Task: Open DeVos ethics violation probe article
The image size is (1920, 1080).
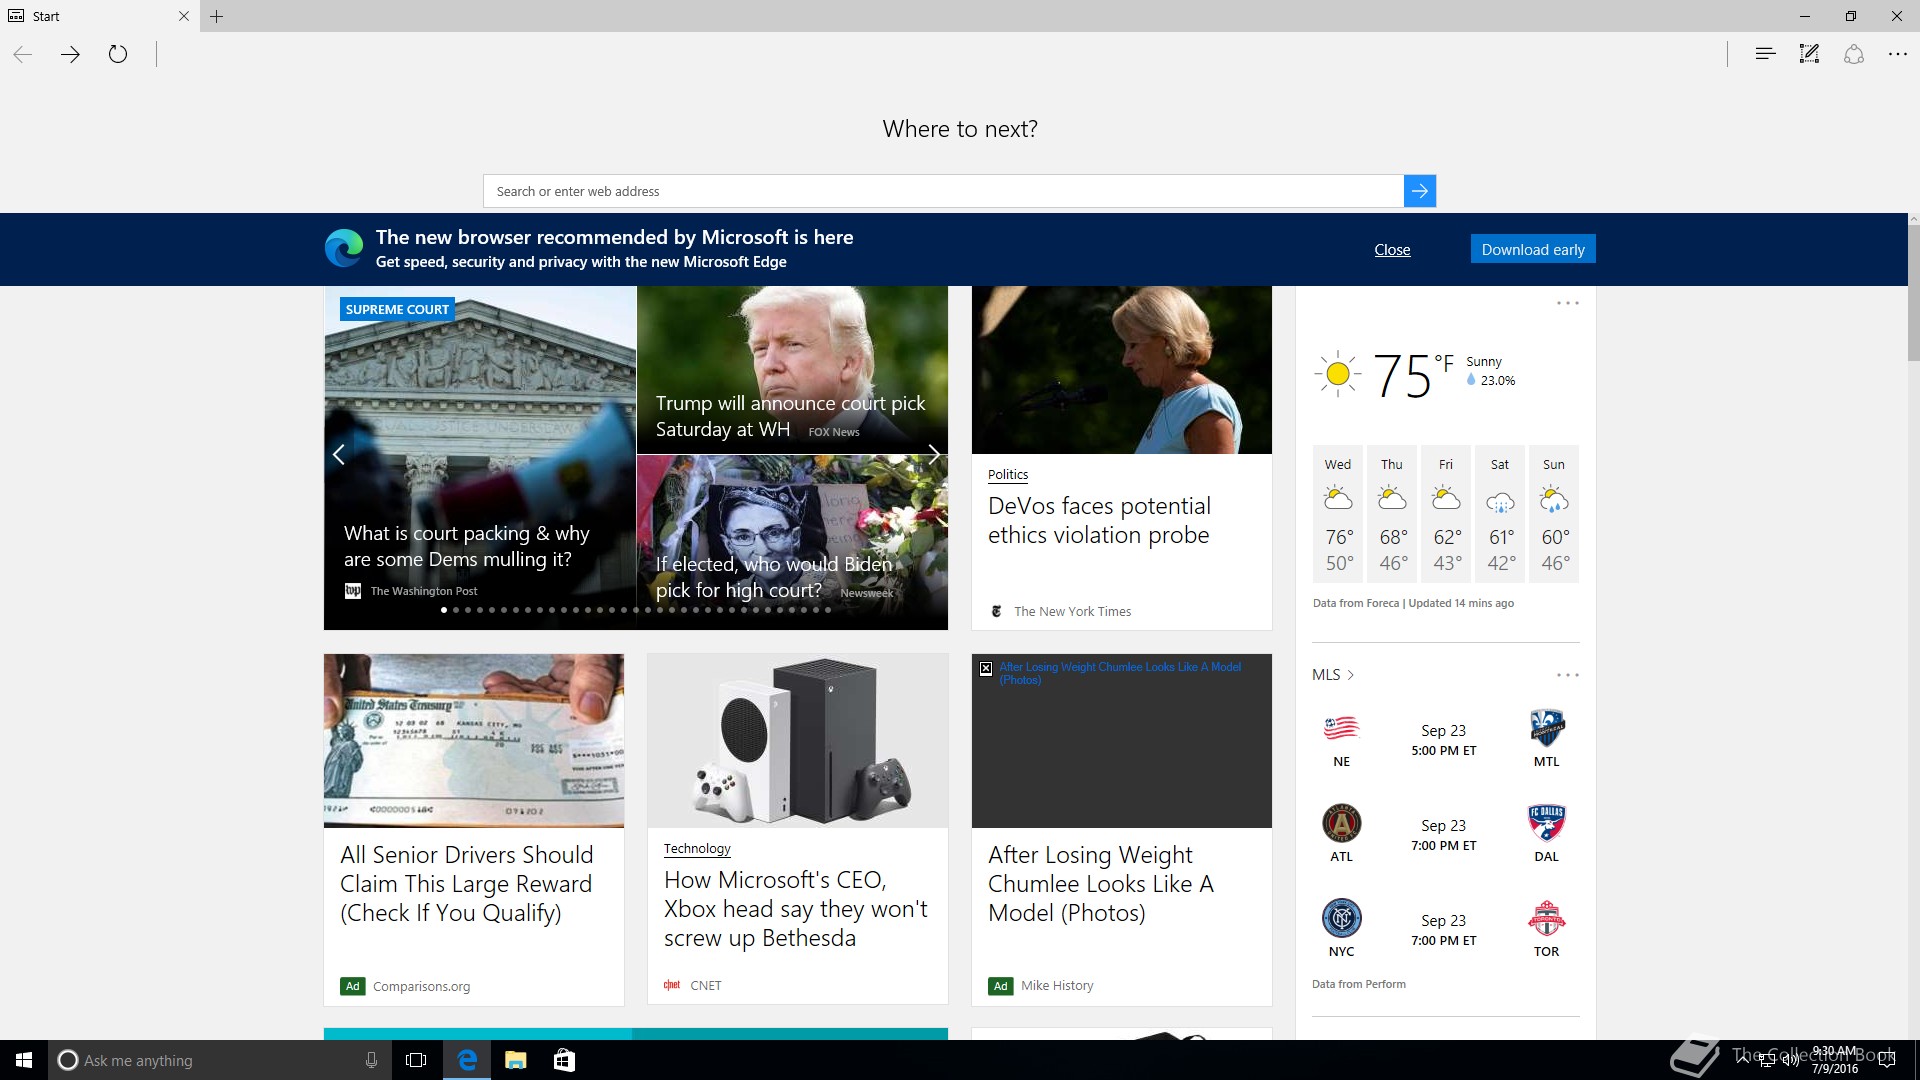Action: pyautogui.click(x=1099, y=520)
